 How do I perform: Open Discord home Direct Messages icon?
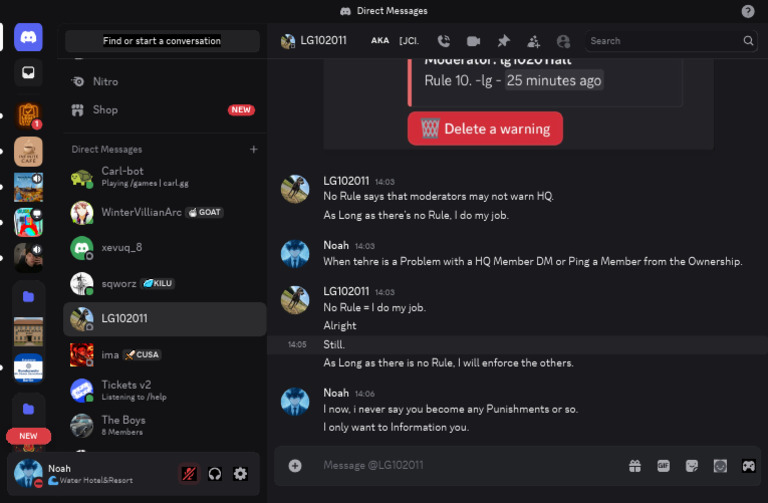coord(28,37)
